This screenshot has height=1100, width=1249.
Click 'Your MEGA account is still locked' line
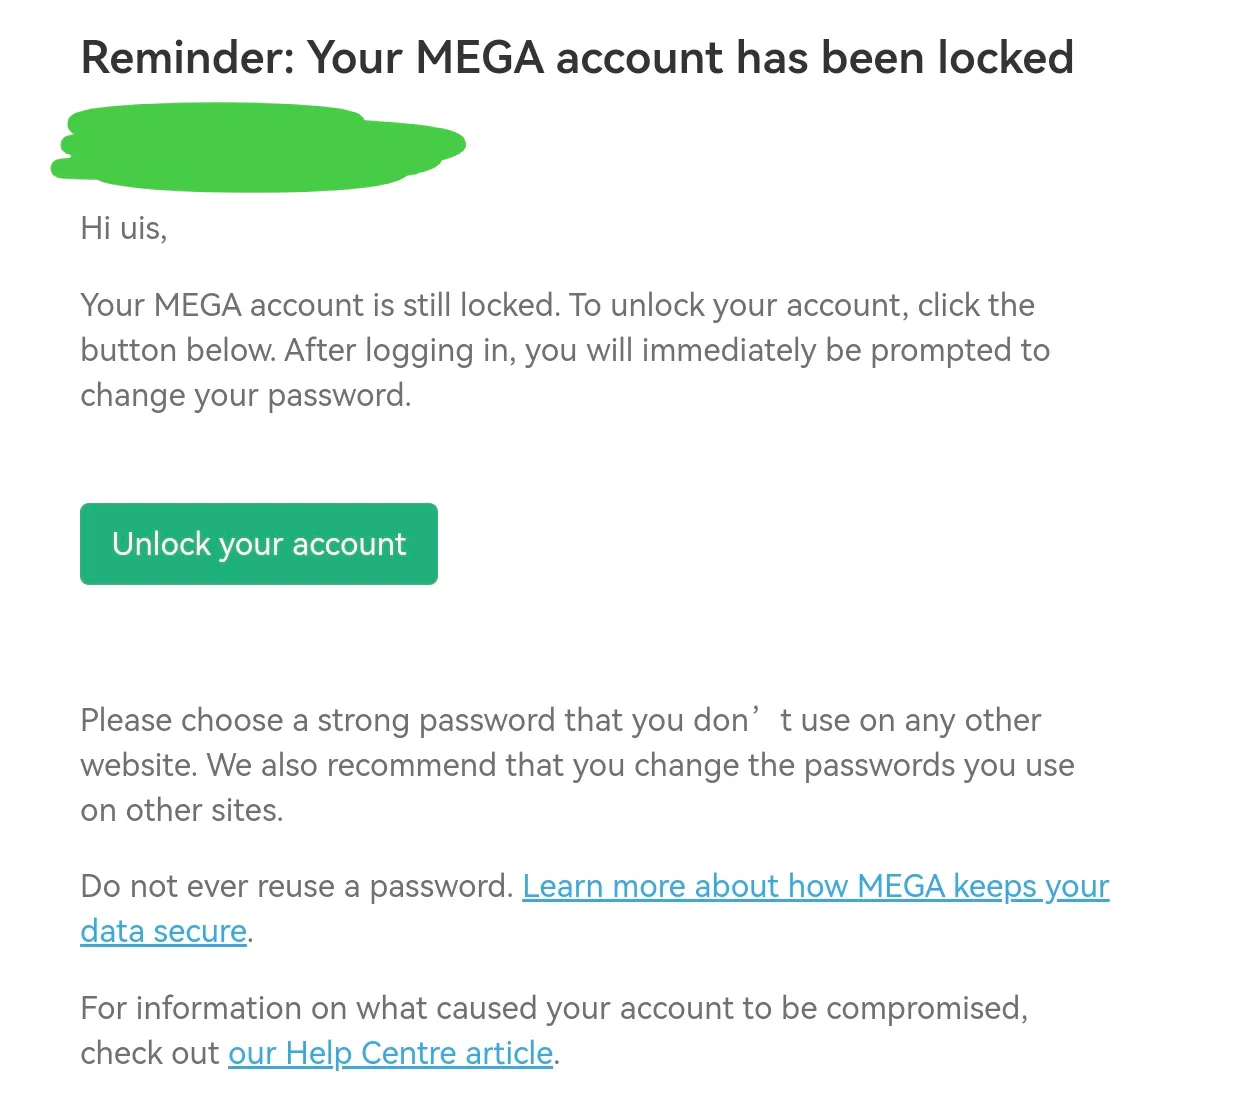click(x=318, y=305)
